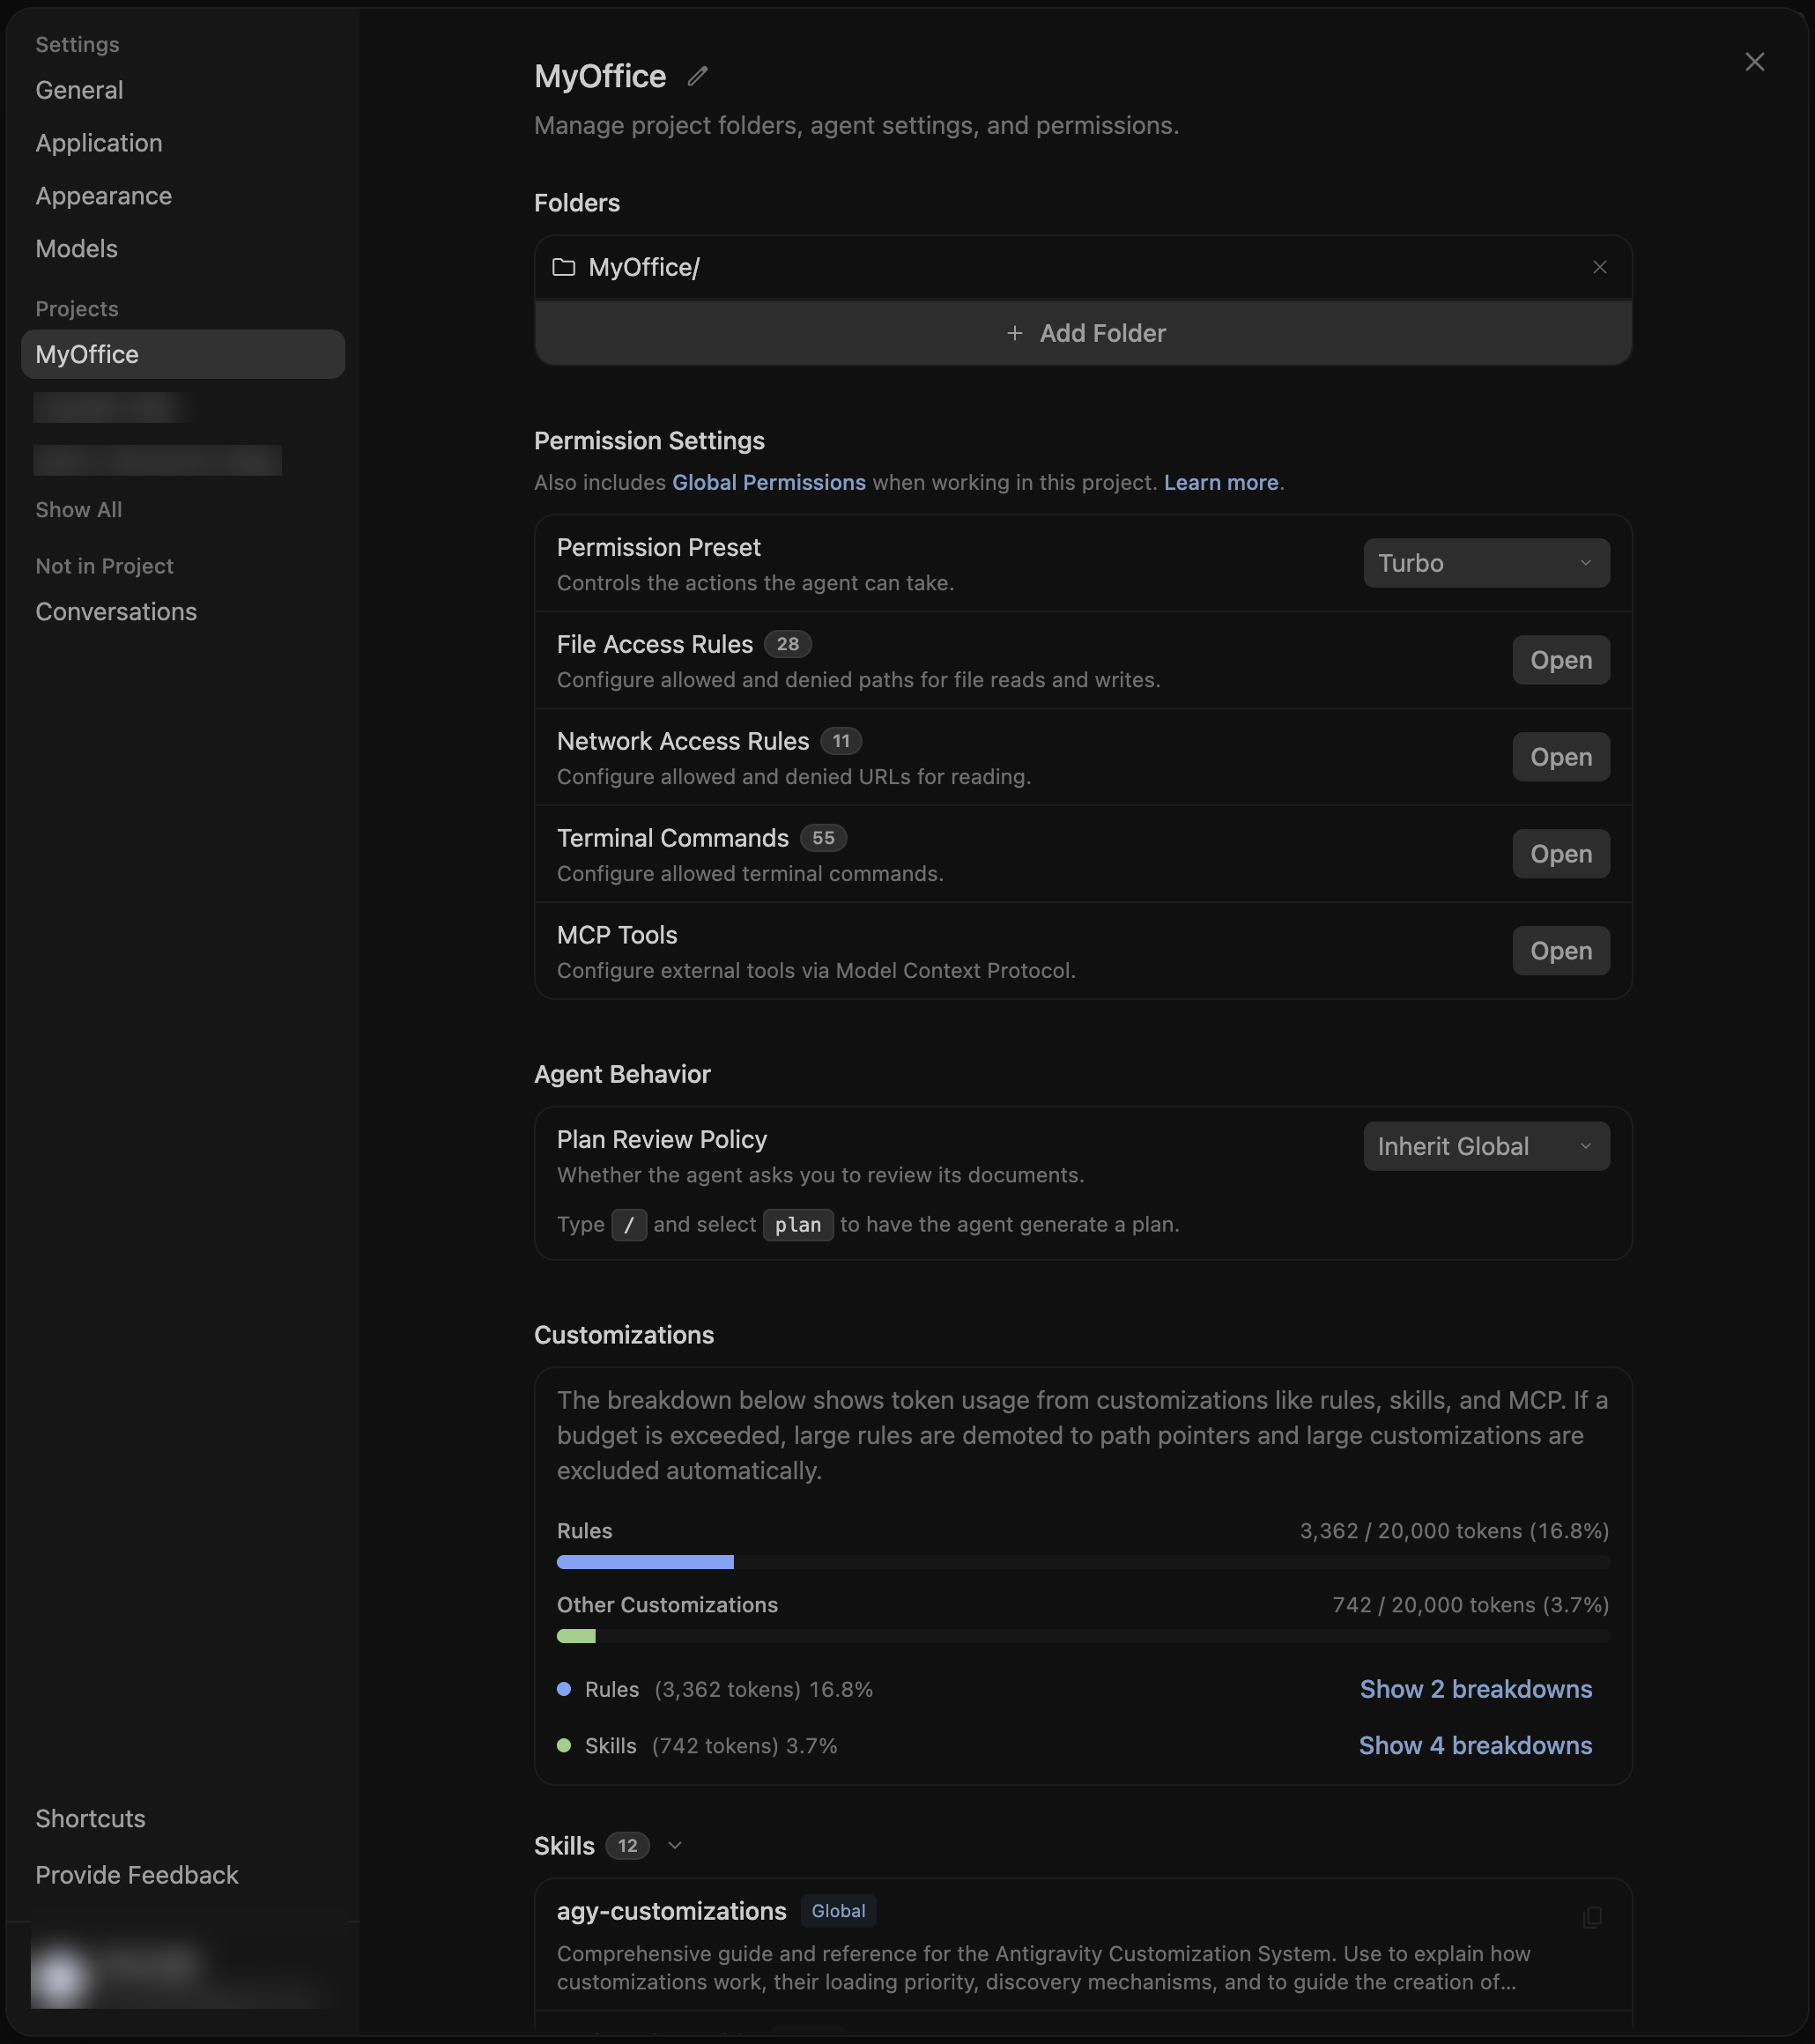1815x2044 pixels.
Task: Show 4 breakdowns for Skills
Action: [1475, 1745]
